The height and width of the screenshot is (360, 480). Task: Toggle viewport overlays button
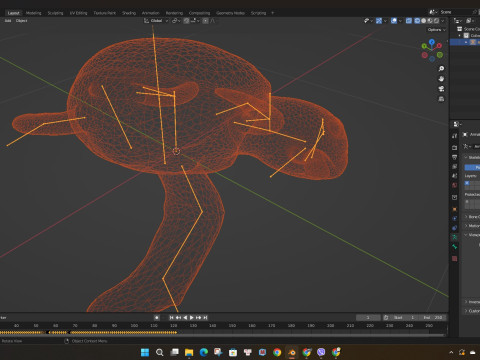(x=394, y=21)
